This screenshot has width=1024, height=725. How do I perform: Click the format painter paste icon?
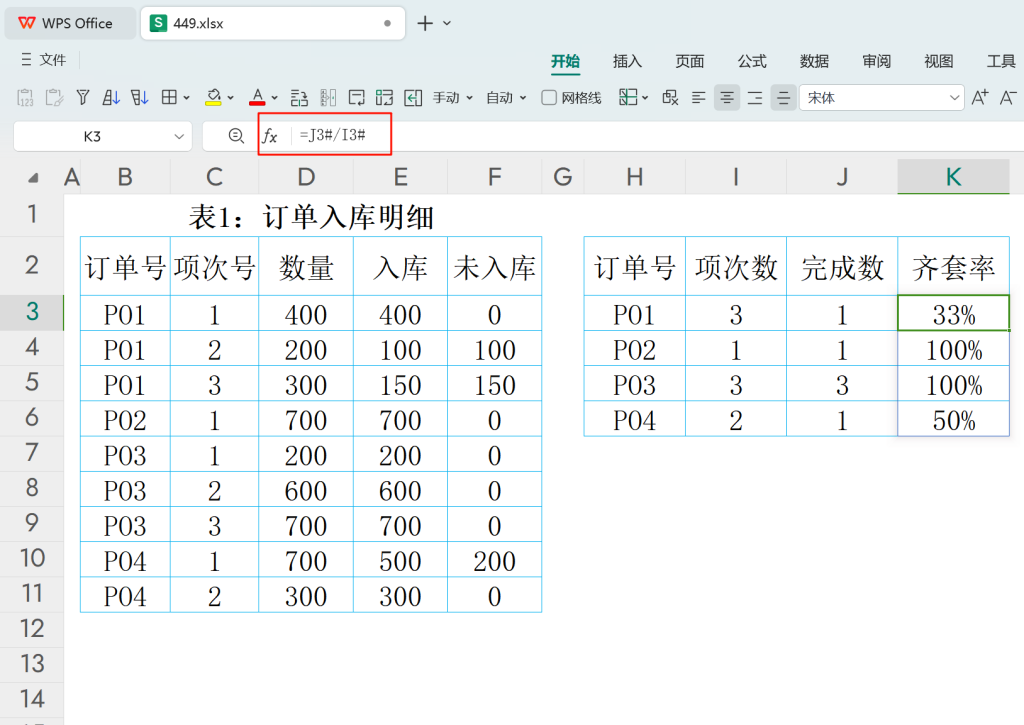point(54,98)
